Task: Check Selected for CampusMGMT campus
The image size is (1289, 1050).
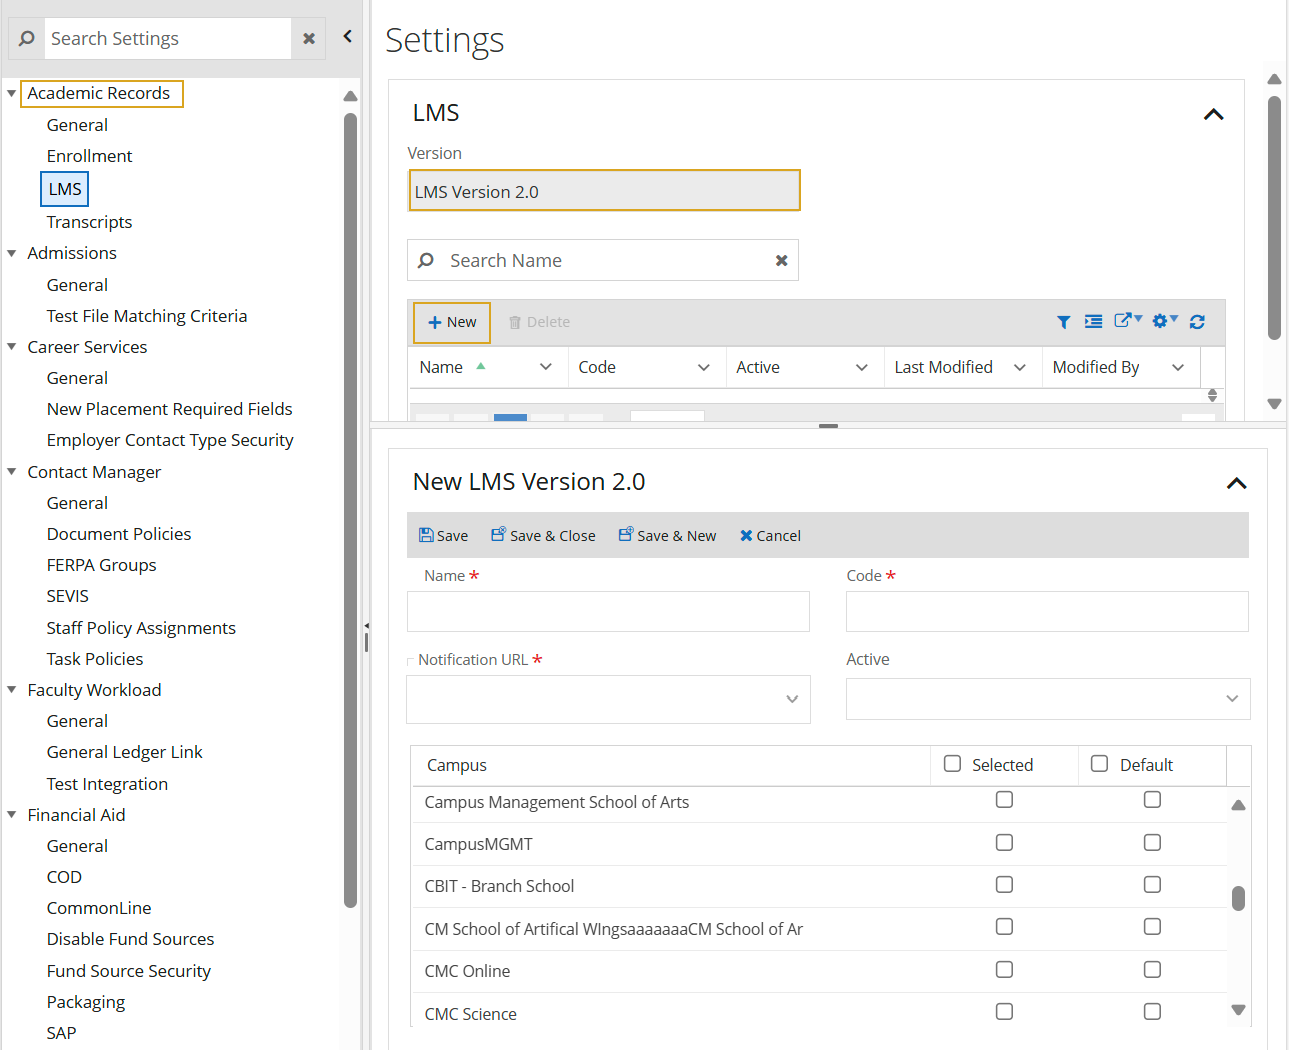Action: pyautogui.click(x=1004, y=843)
